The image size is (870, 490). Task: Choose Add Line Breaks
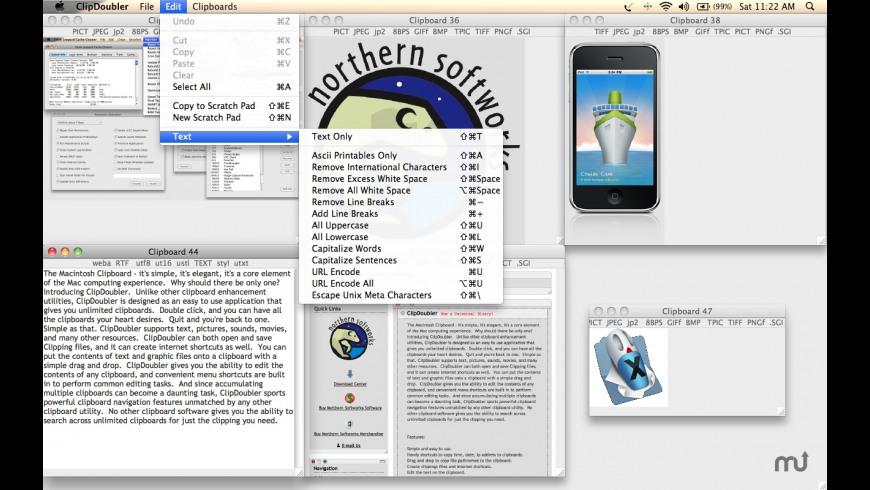pyautogui.click(x=401, y=214)
